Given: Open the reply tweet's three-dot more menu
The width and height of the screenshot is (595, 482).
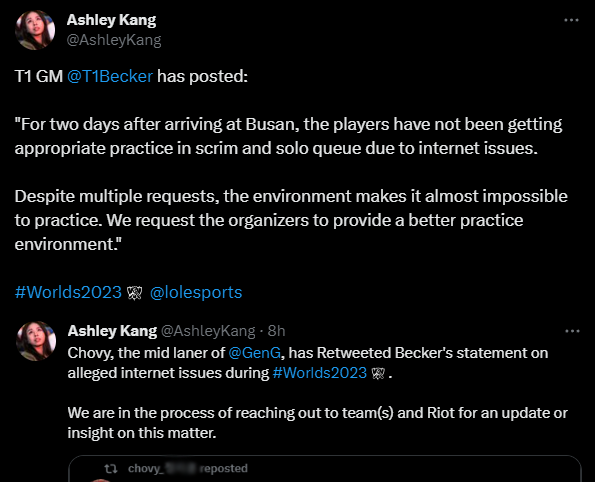Looking at the screenshot, I should pyautogui.click(x=572, y=331).
